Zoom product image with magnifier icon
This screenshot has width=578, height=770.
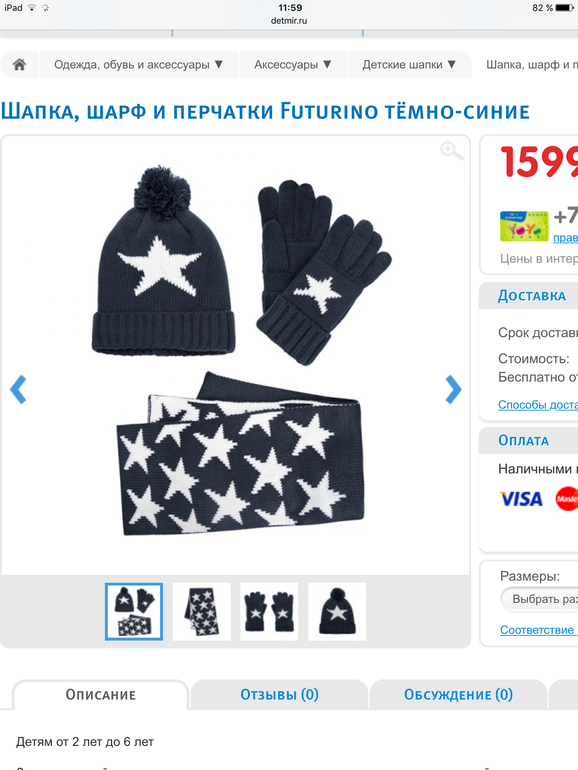451,151
